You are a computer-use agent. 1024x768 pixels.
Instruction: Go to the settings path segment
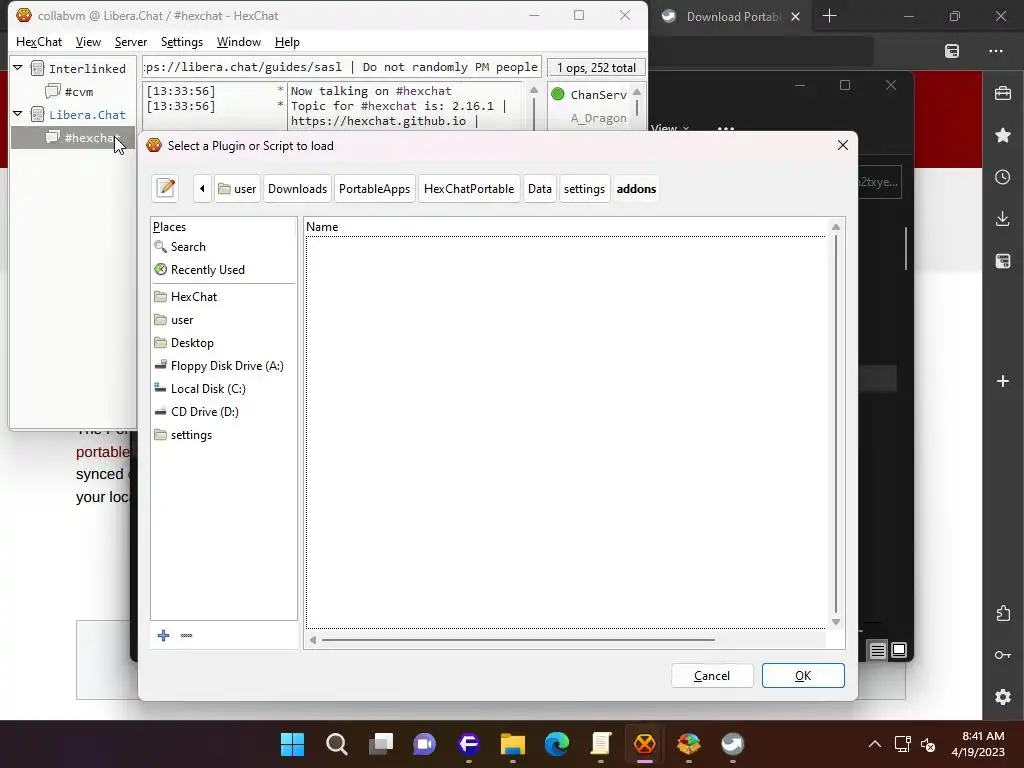pyautogui.click(x=584, y=189)
